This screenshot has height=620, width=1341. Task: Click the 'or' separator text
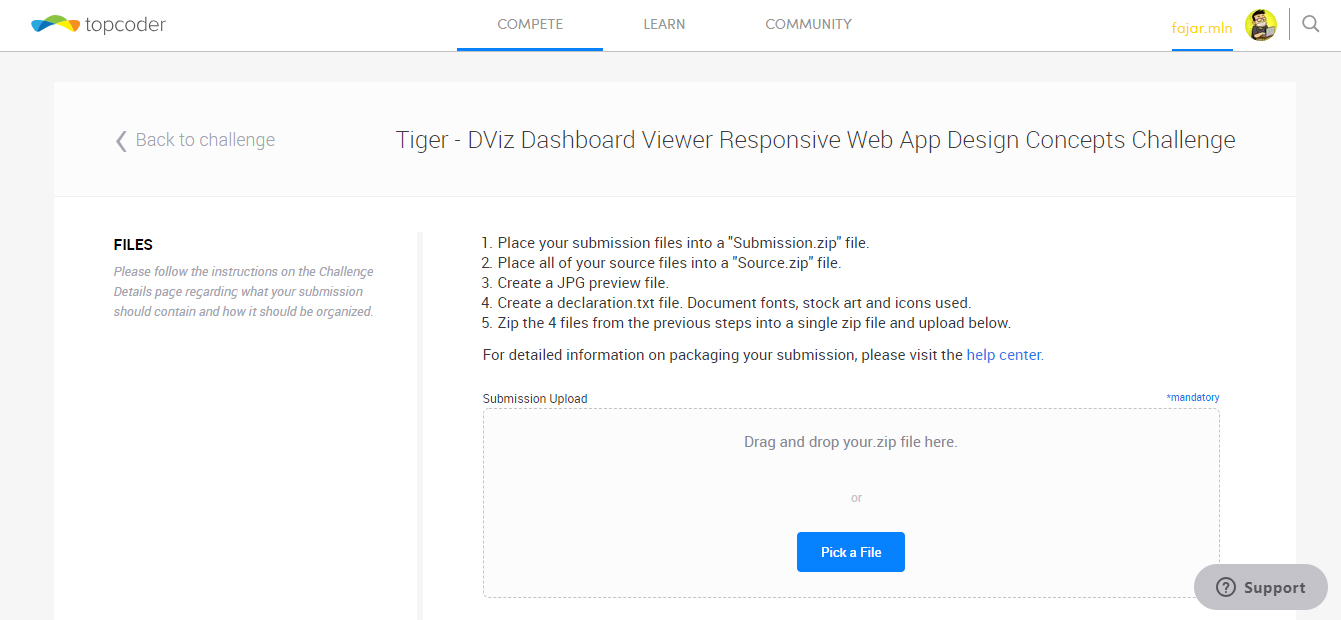856,498
